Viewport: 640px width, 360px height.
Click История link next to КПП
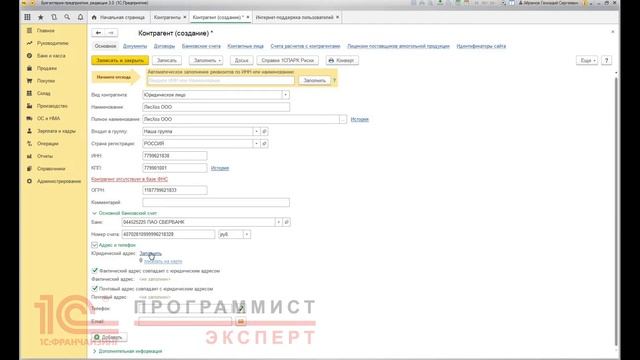pos(220,168)
